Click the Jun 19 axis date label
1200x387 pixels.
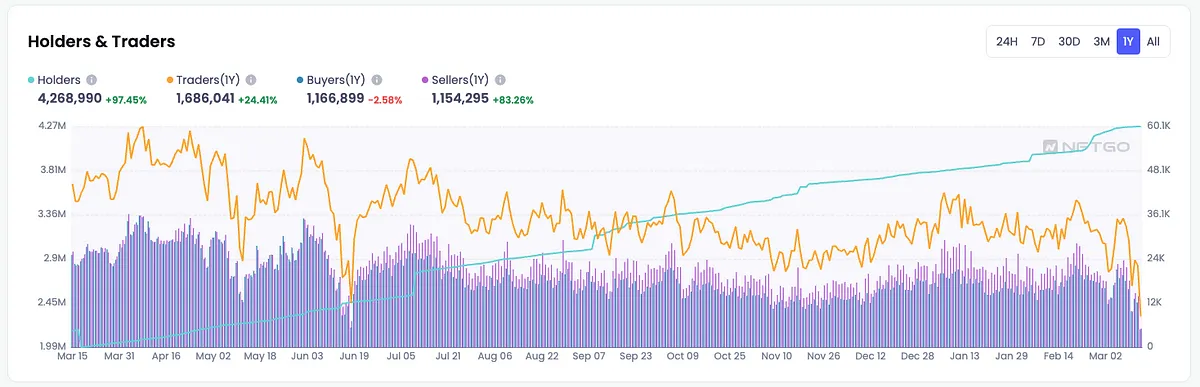point(355,356)
